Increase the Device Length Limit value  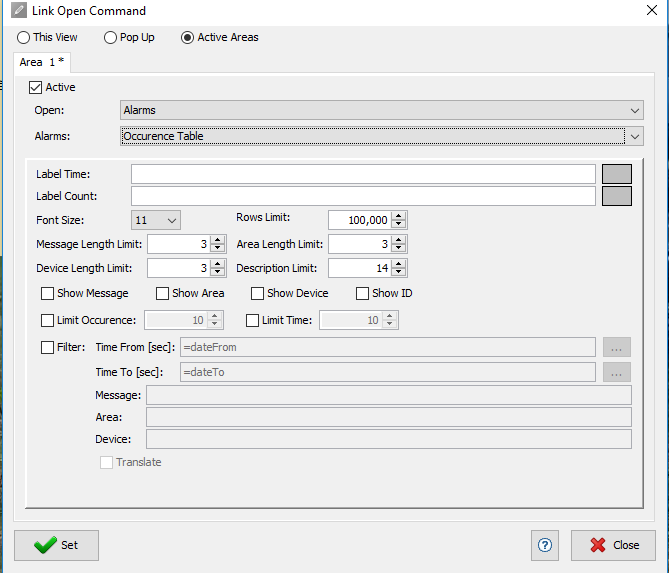pos(218,264)
